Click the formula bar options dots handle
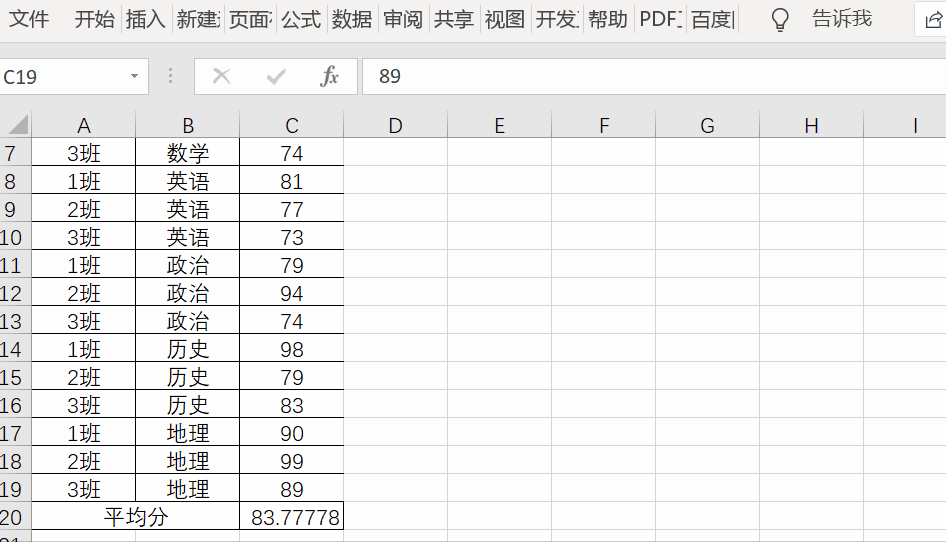 pyautogui.click(x=171, y=76)
